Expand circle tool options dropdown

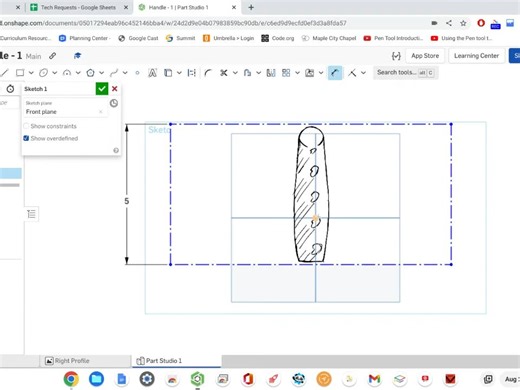pyautogui.click(x=55, y=72)
